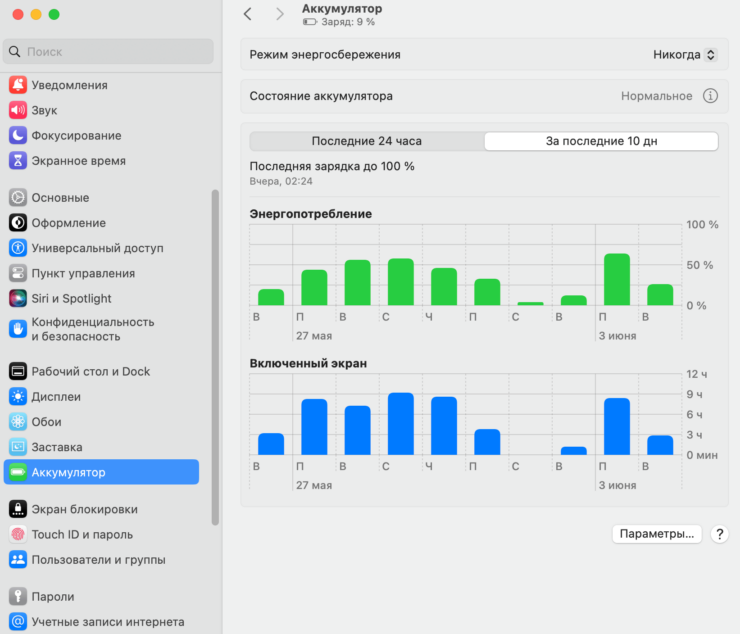
Task: Click the Поиск search field
Action: point(110,51)
